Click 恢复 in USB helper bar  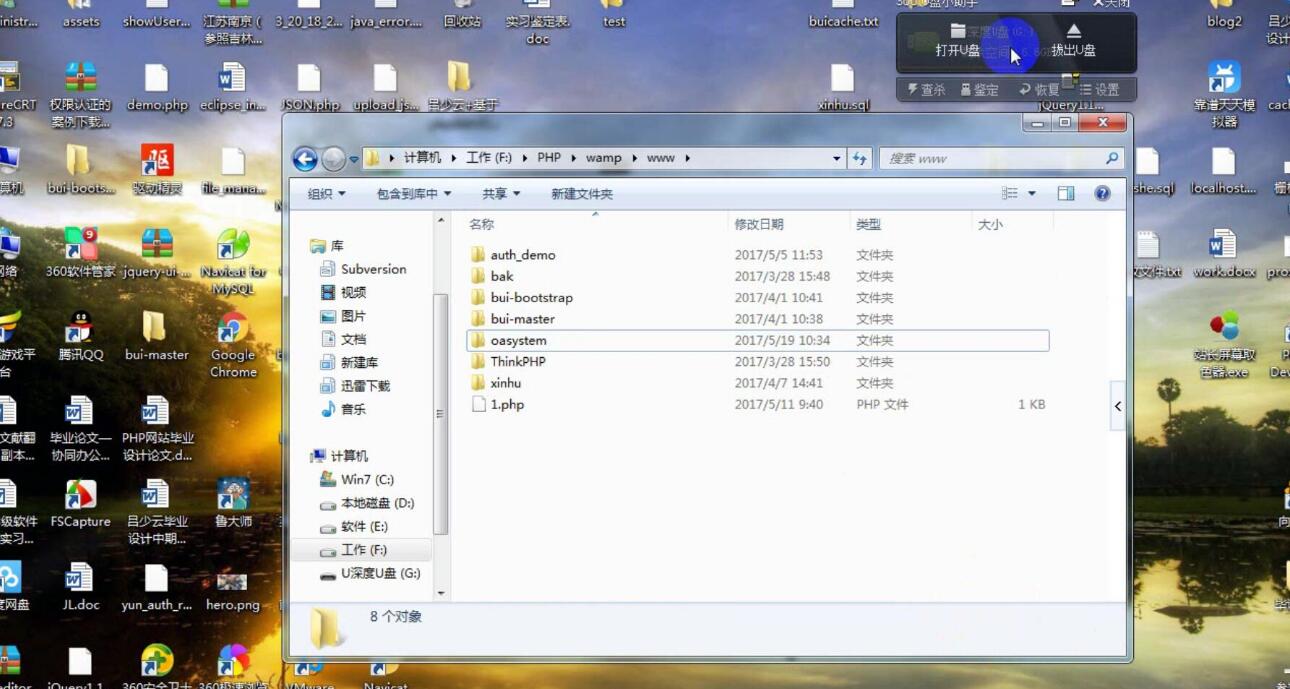point(1039,90)
